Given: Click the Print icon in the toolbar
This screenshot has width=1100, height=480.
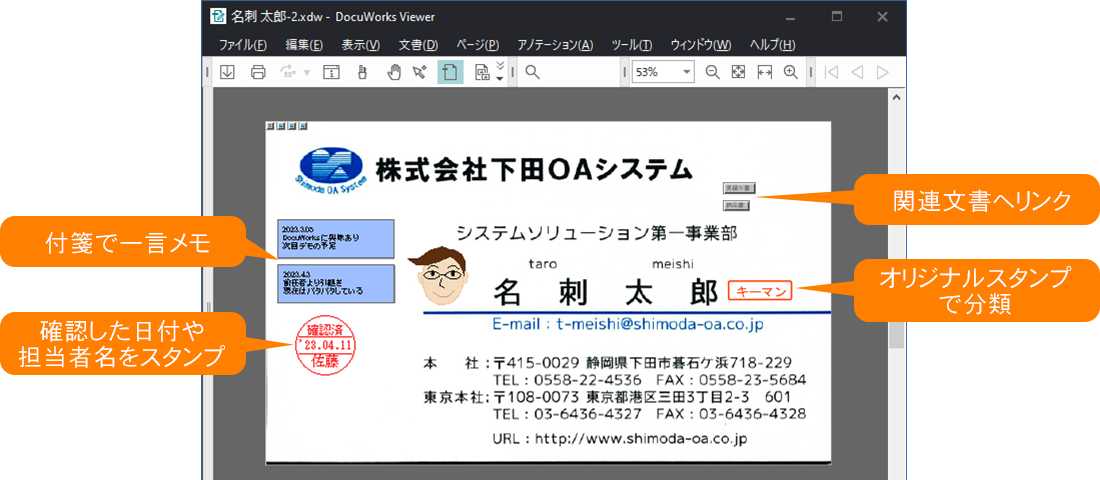Looking at the screenshot, I should (258, 72).
